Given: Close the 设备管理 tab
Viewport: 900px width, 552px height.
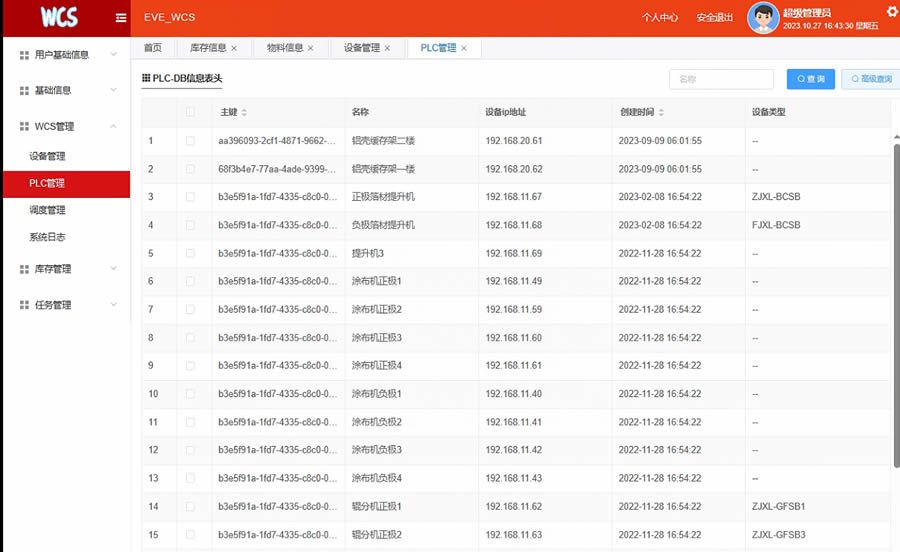Looking at the screenshot, I should pyautogui.click(x=387, y=48).
